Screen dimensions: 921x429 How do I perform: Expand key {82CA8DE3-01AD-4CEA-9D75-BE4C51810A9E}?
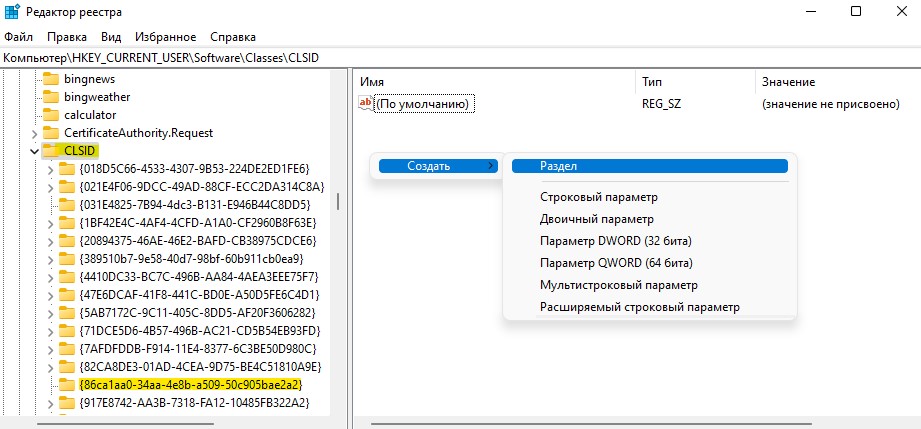(x=50, y=367)
